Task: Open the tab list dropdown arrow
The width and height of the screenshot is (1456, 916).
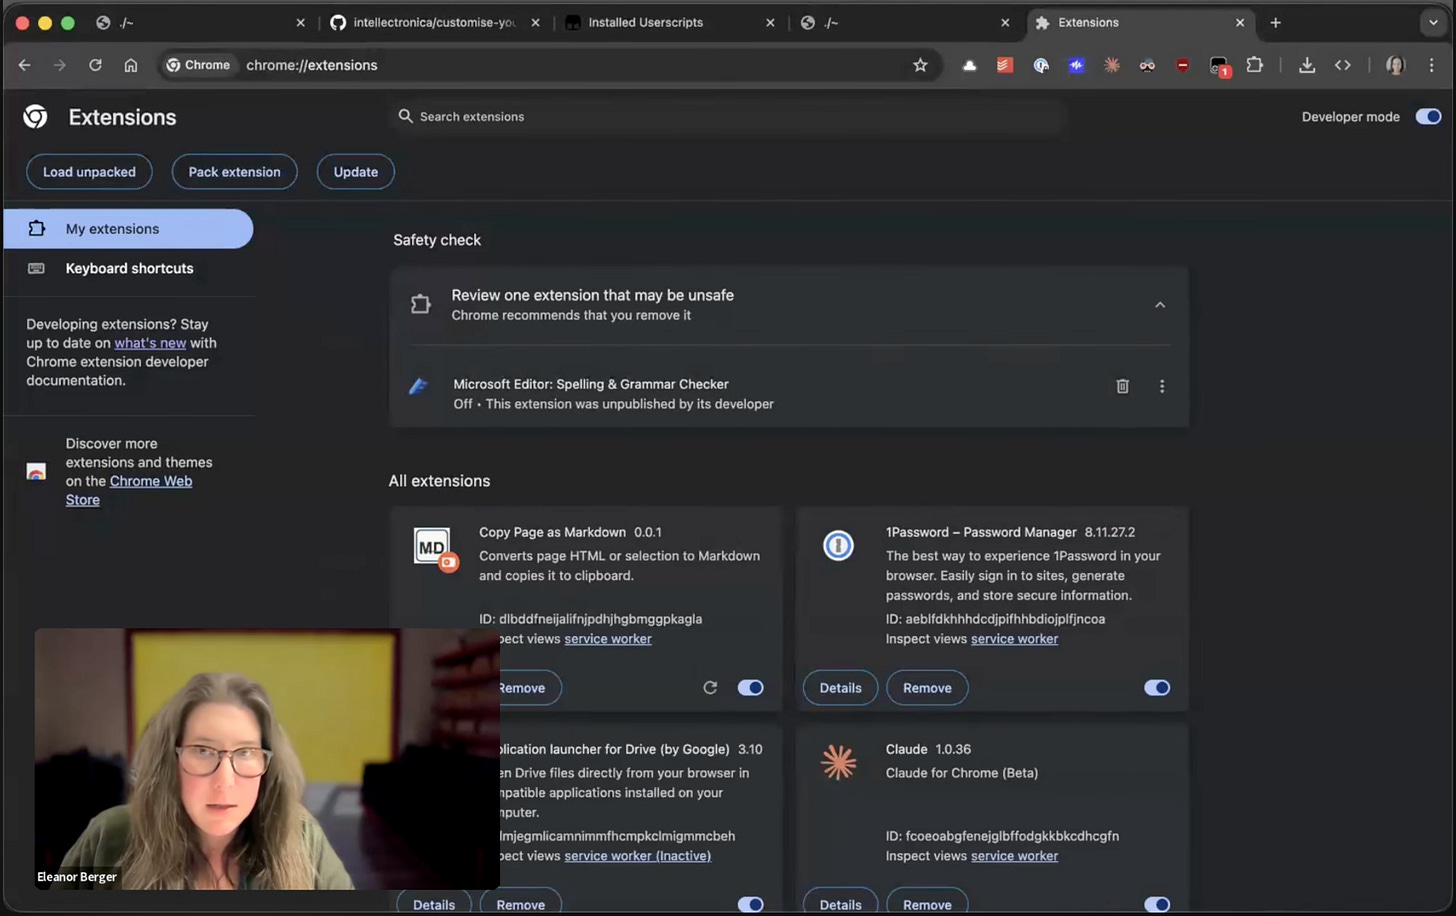Action: (1433, 22)
